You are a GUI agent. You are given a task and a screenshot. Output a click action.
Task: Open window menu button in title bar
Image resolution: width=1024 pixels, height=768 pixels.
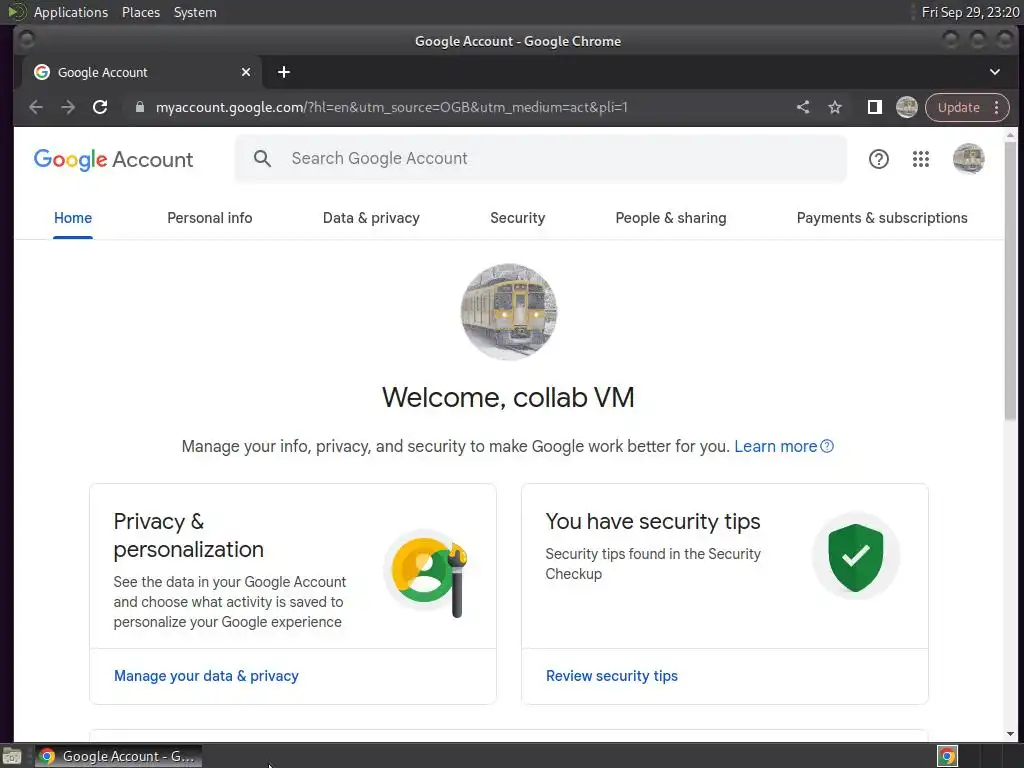27,40
